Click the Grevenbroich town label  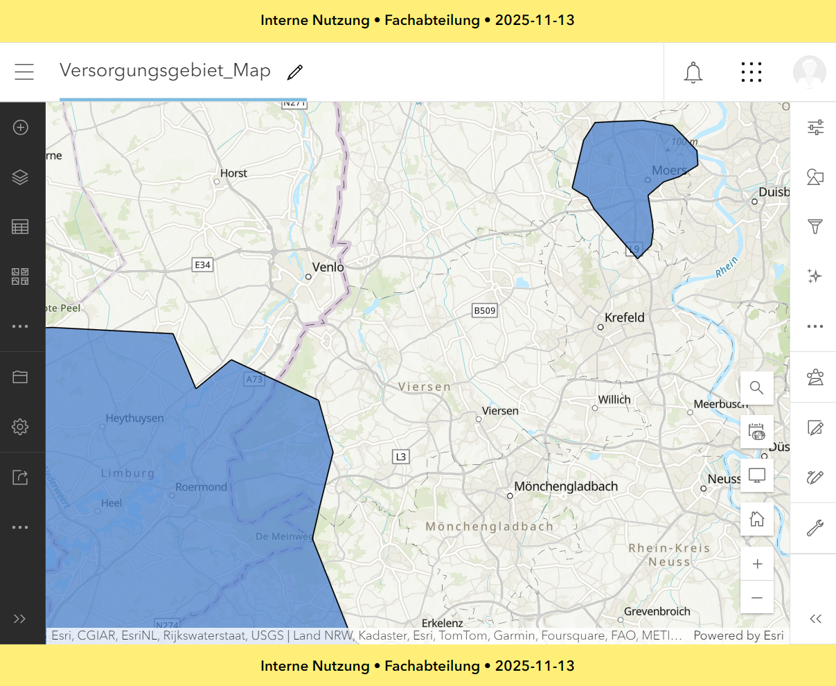click(657, 611)
